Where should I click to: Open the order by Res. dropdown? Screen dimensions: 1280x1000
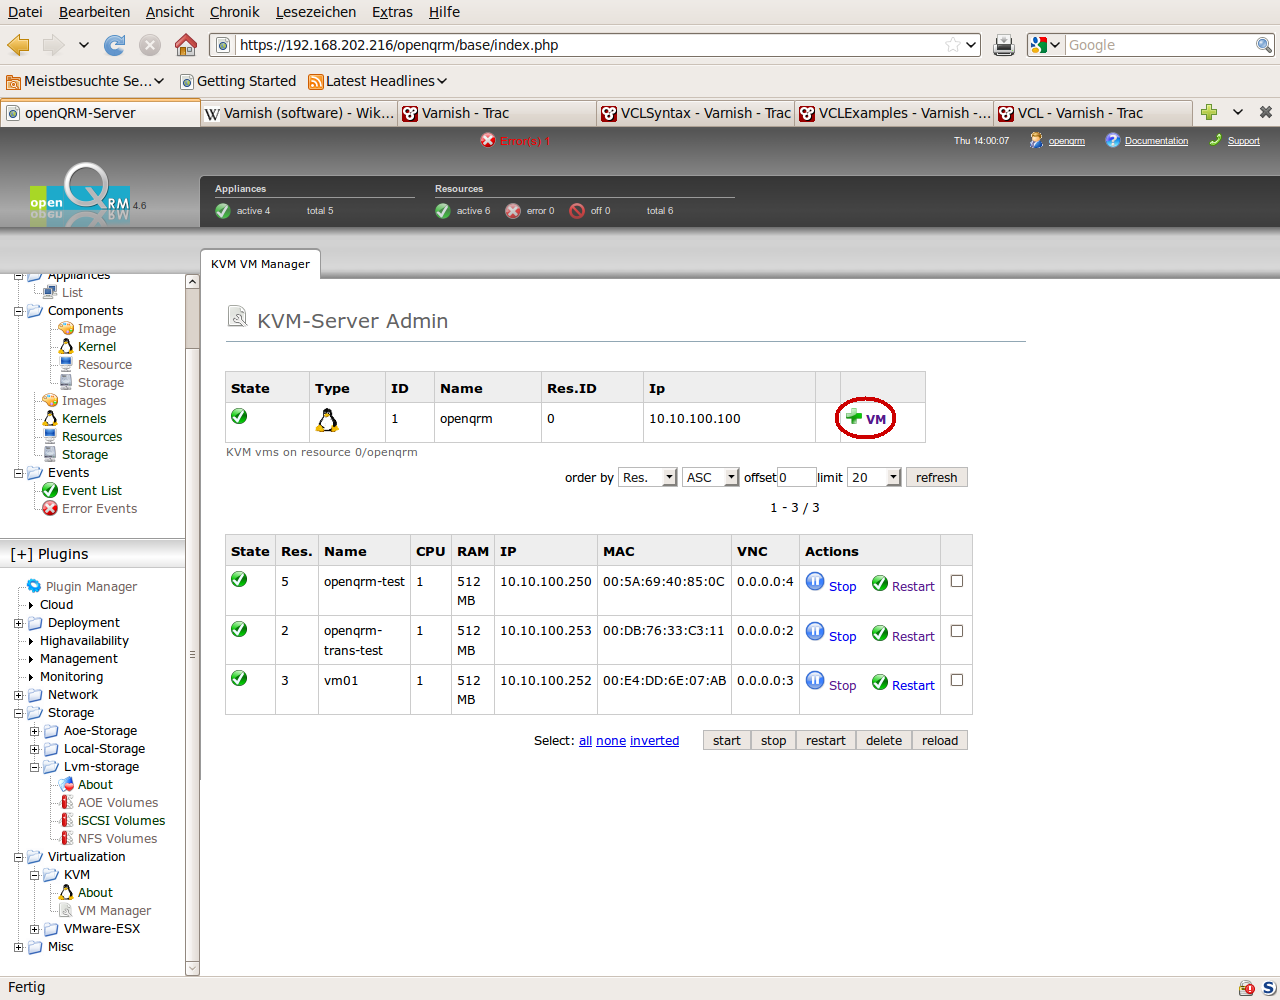coord(648,478)
